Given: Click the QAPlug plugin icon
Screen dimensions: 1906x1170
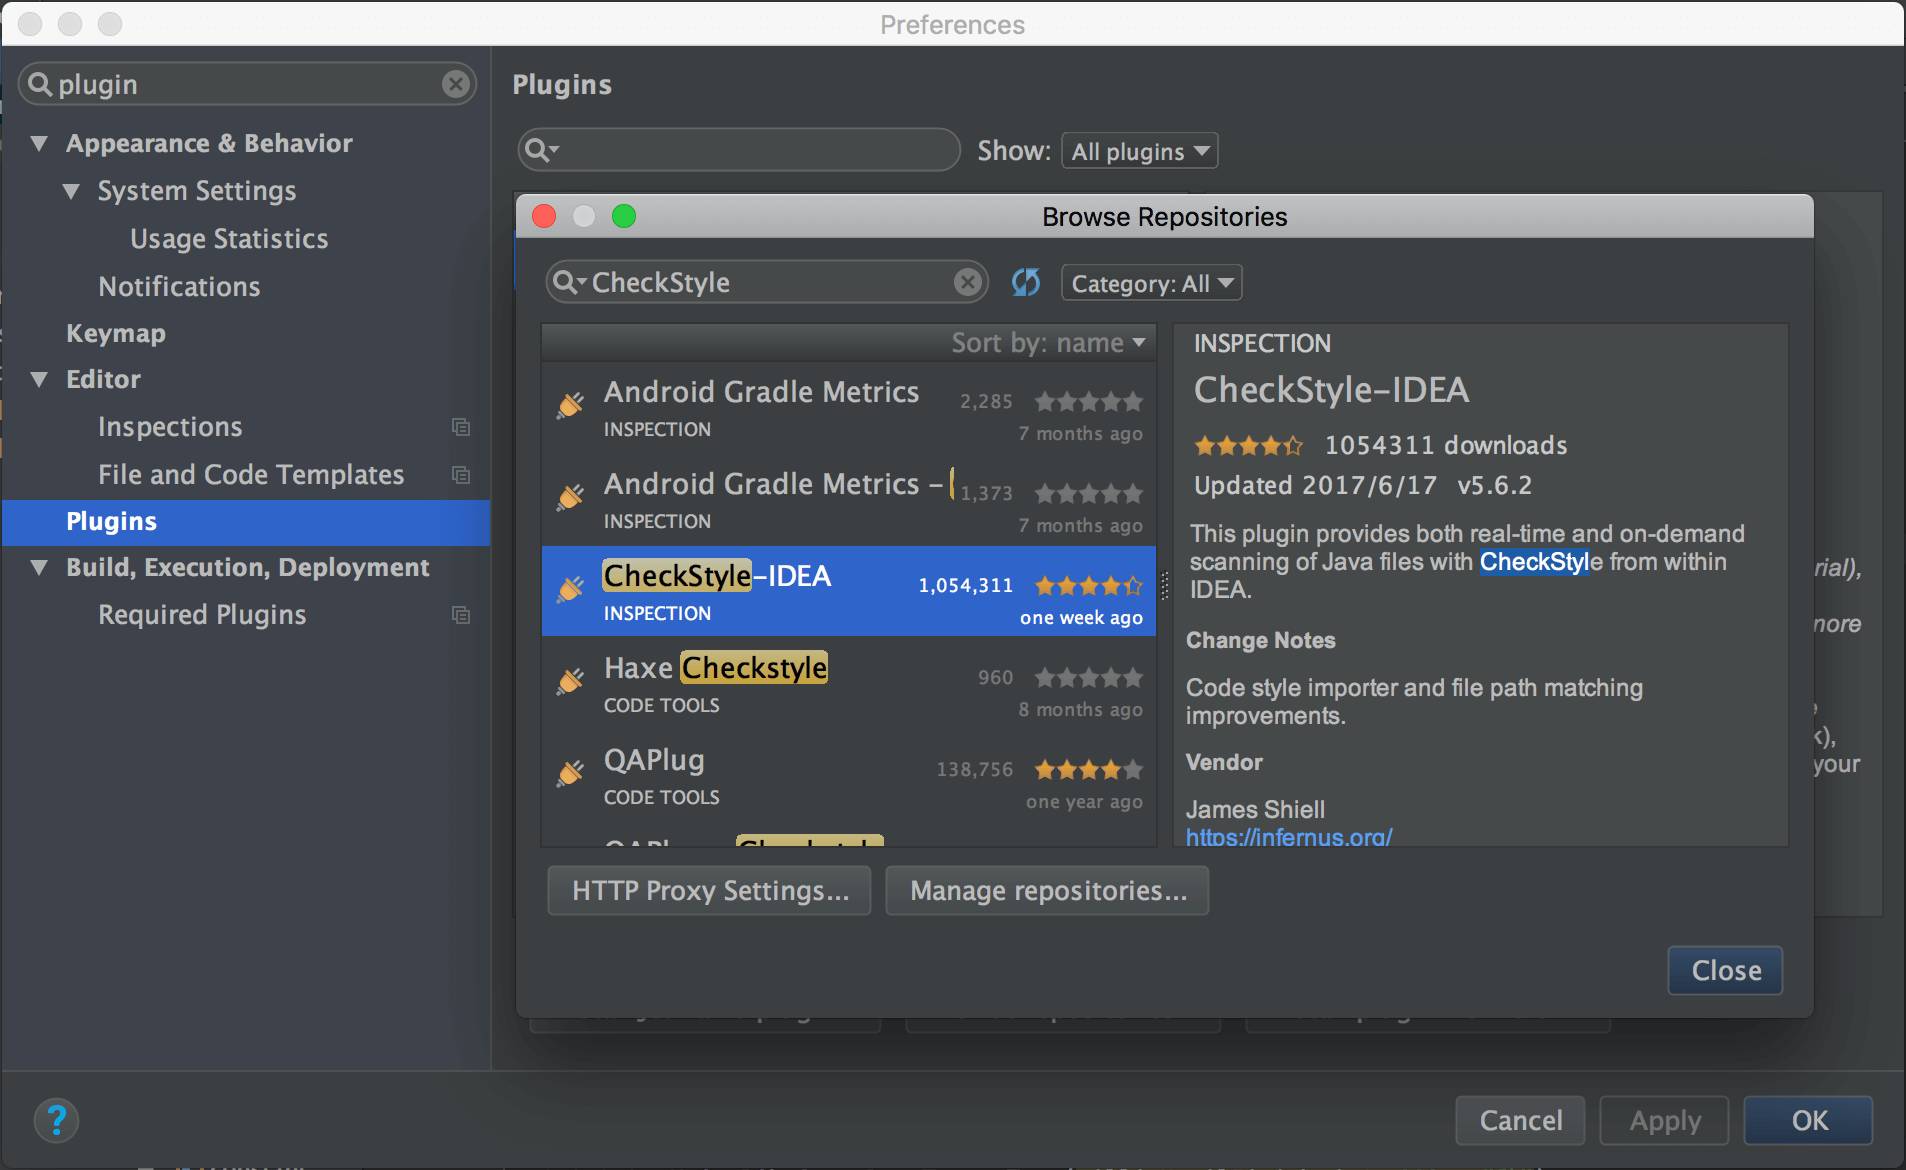Looking at the screenshot, I should (x=570, y=773).
